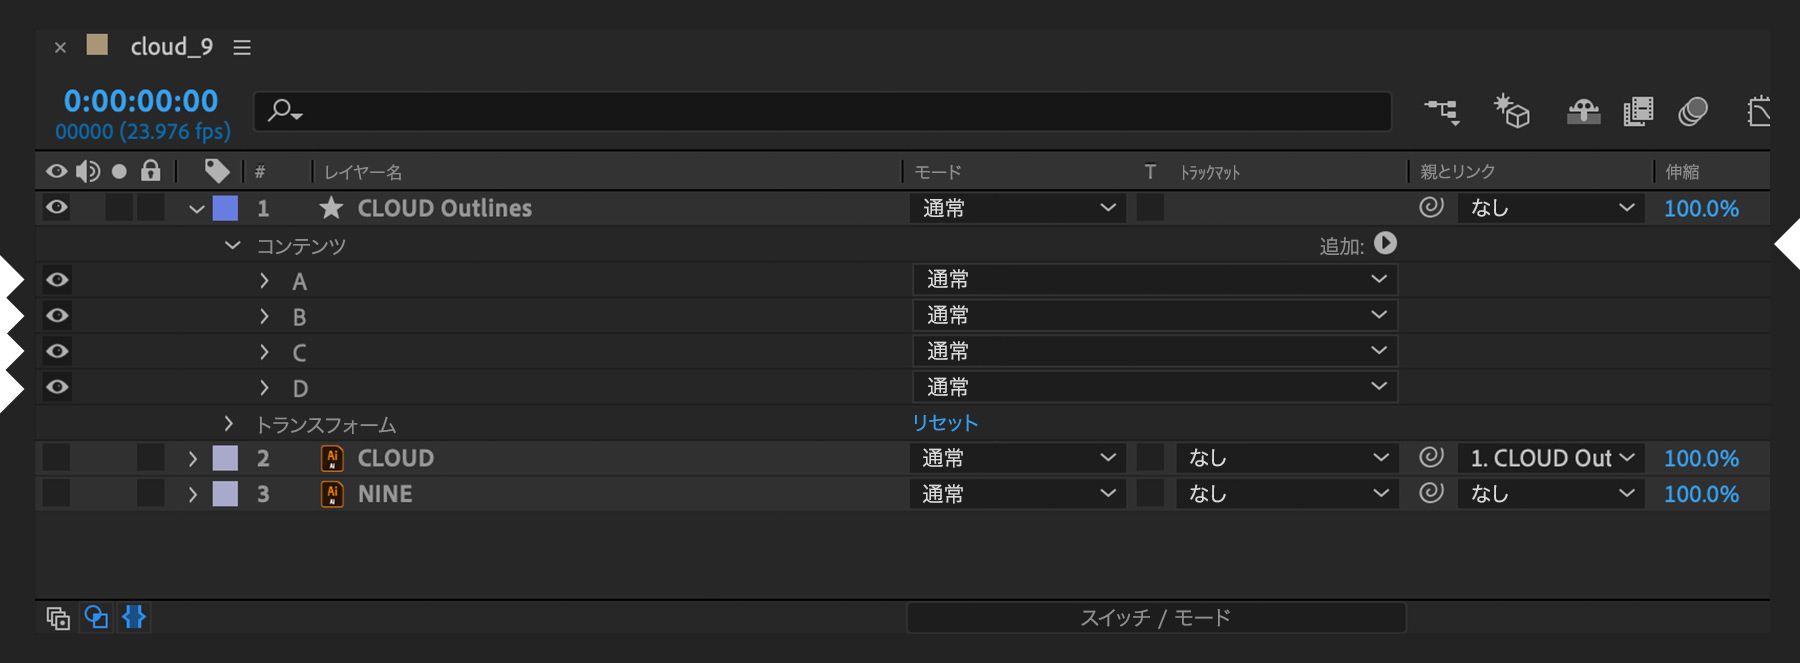Select the cloud_9 composition tab
The image size is (1800, 663).
click(x=171, y=47)
